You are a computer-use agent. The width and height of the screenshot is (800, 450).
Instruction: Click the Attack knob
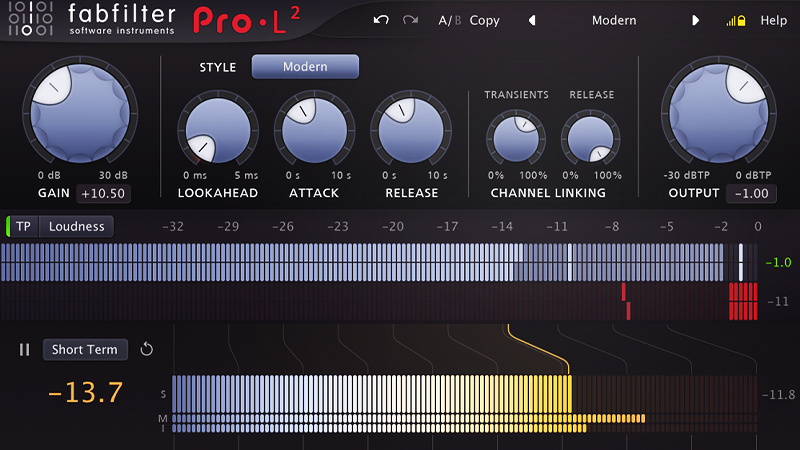click(314, 130)
